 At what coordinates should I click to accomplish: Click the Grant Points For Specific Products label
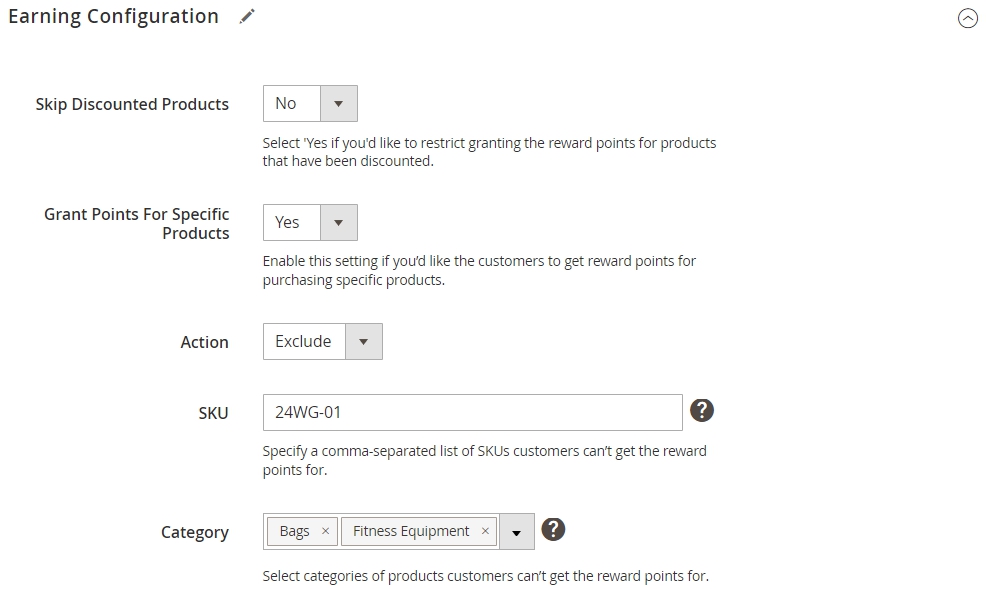tap(136, 223)
